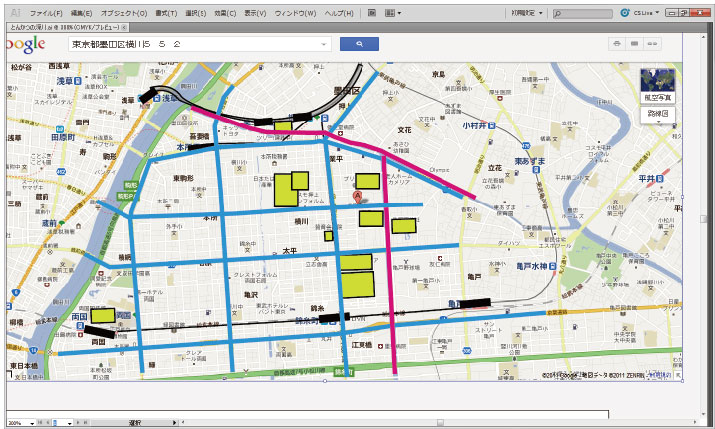
Task: Open the Arrange Documents layout icon
Action: pyautogui.click(x=389, y=13)
